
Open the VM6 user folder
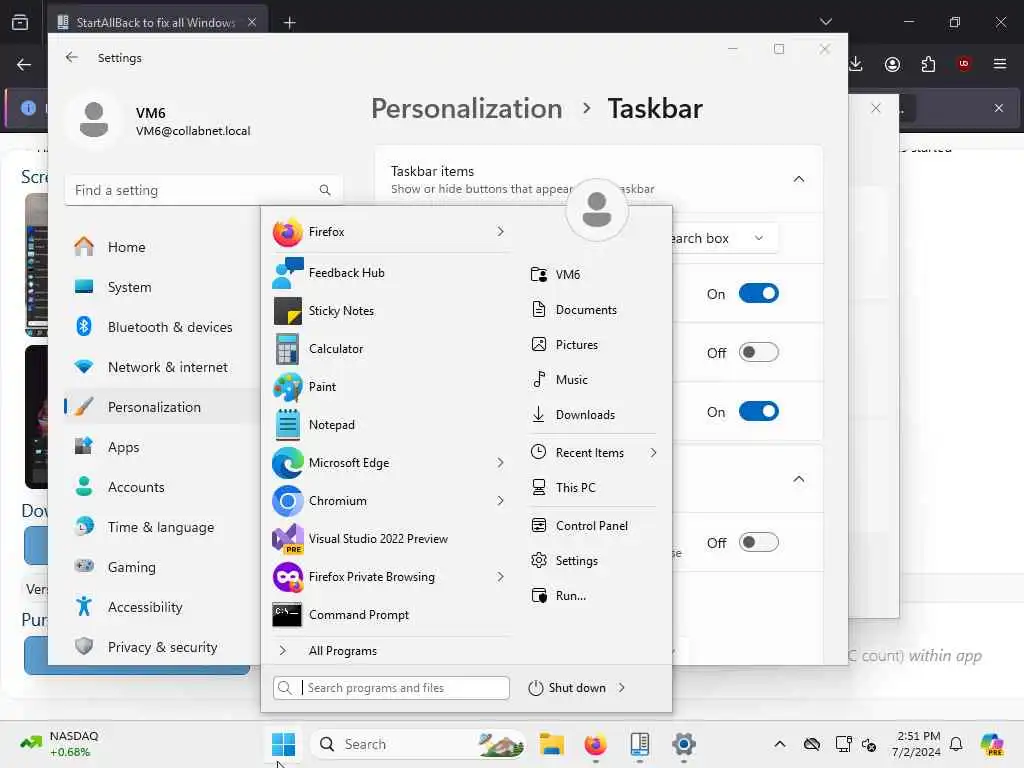click(593, 274)
